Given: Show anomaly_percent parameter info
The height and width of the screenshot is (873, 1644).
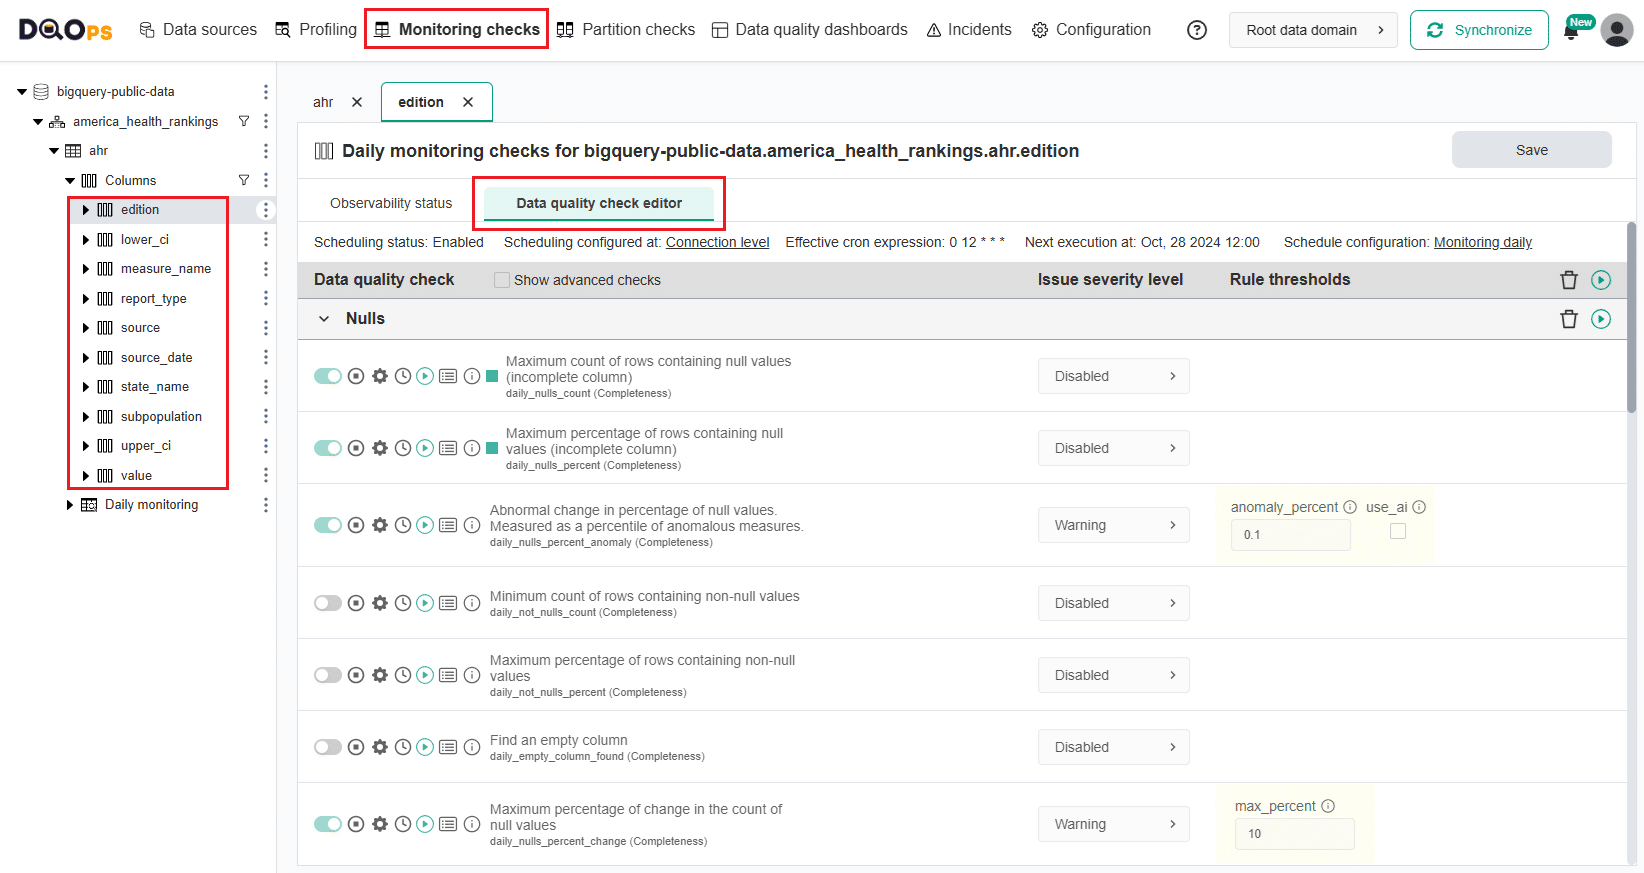Looking at the screenshot, I should coord(1350,507).
